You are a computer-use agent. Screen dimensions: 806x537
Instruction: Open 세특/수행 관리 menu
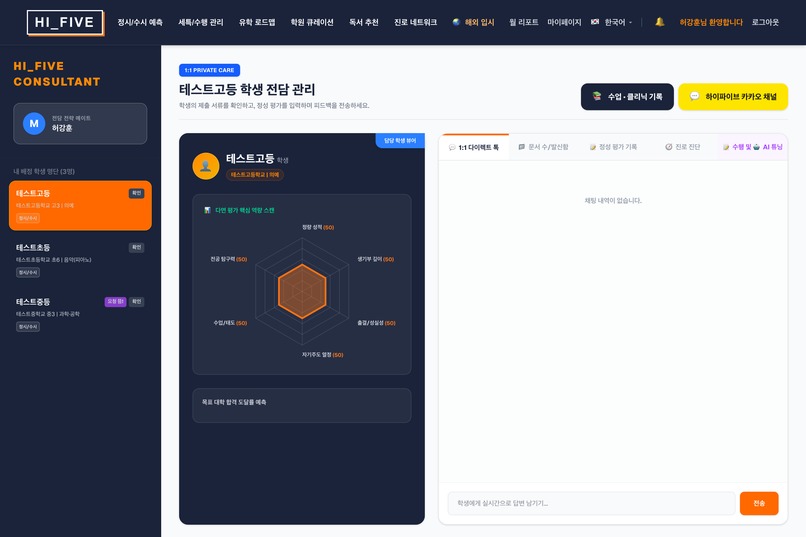pos(200,22)
